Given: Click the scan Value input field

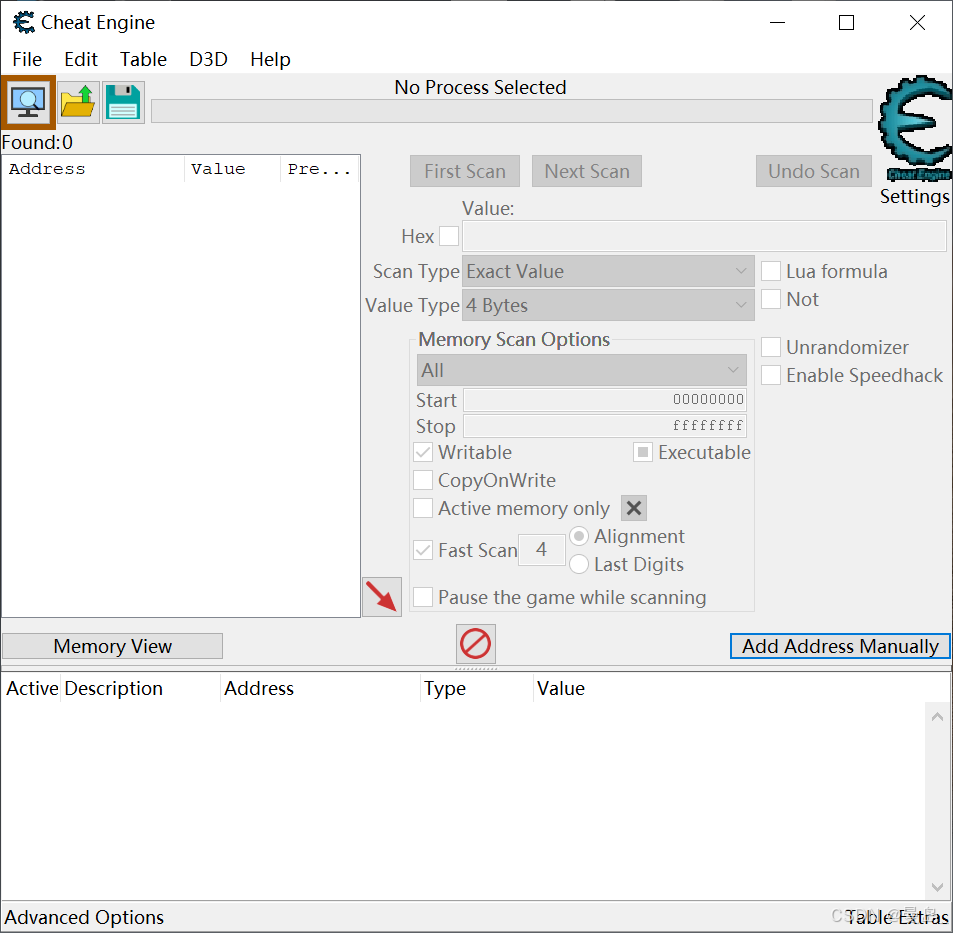Looking at the screenshot, I should point(704,236).
